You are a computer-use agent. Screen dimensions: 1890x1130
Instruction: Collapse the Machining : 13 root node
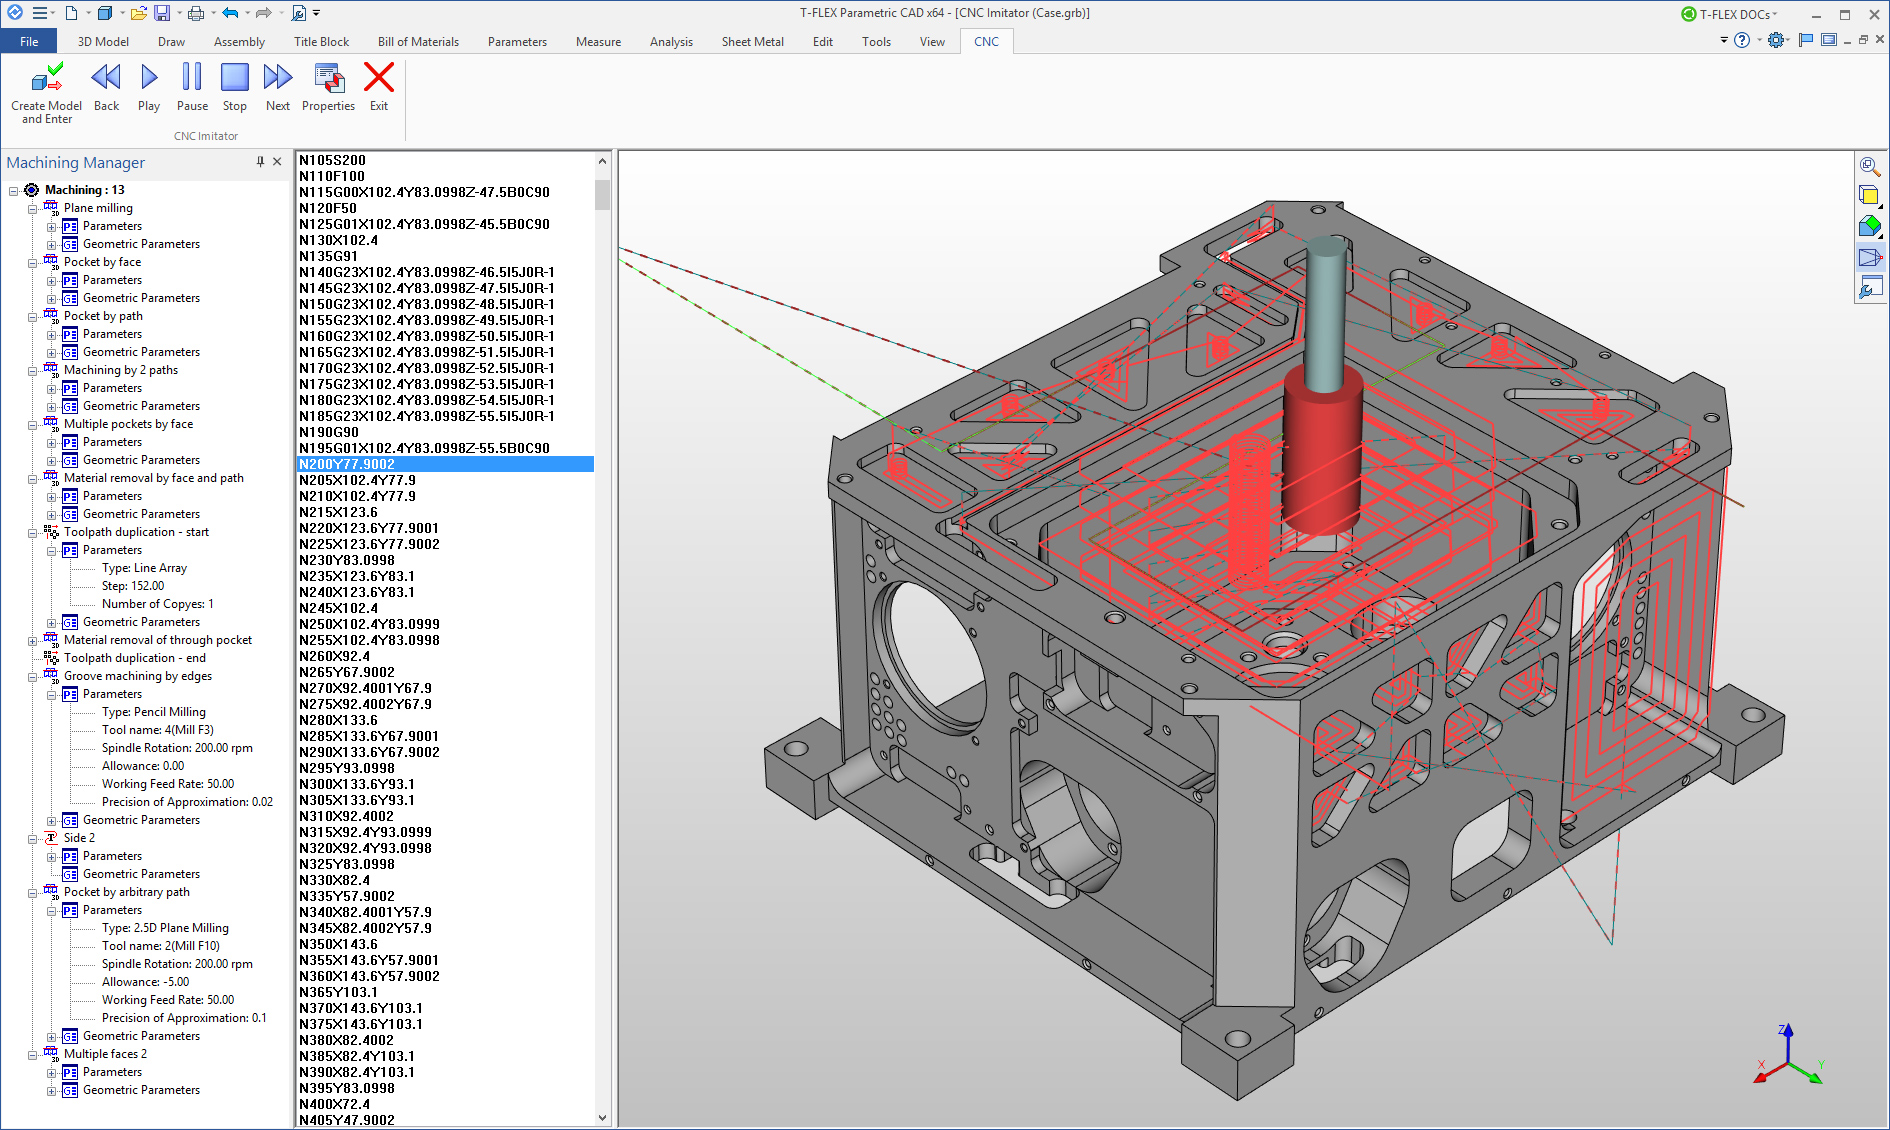point(13,190)
